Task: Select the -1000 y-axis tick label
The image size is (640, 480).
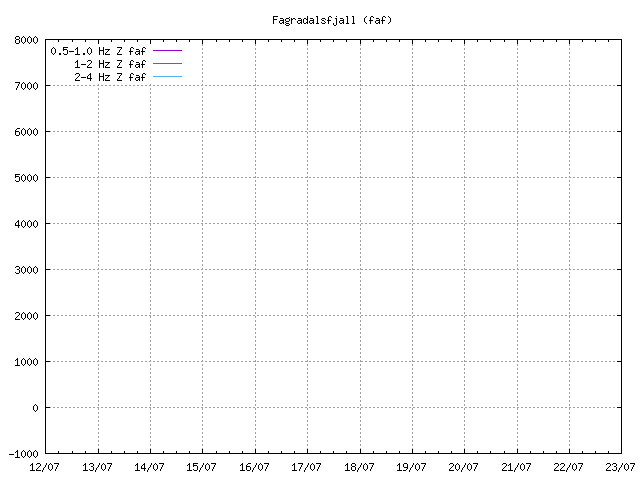Action: [24, 454]
